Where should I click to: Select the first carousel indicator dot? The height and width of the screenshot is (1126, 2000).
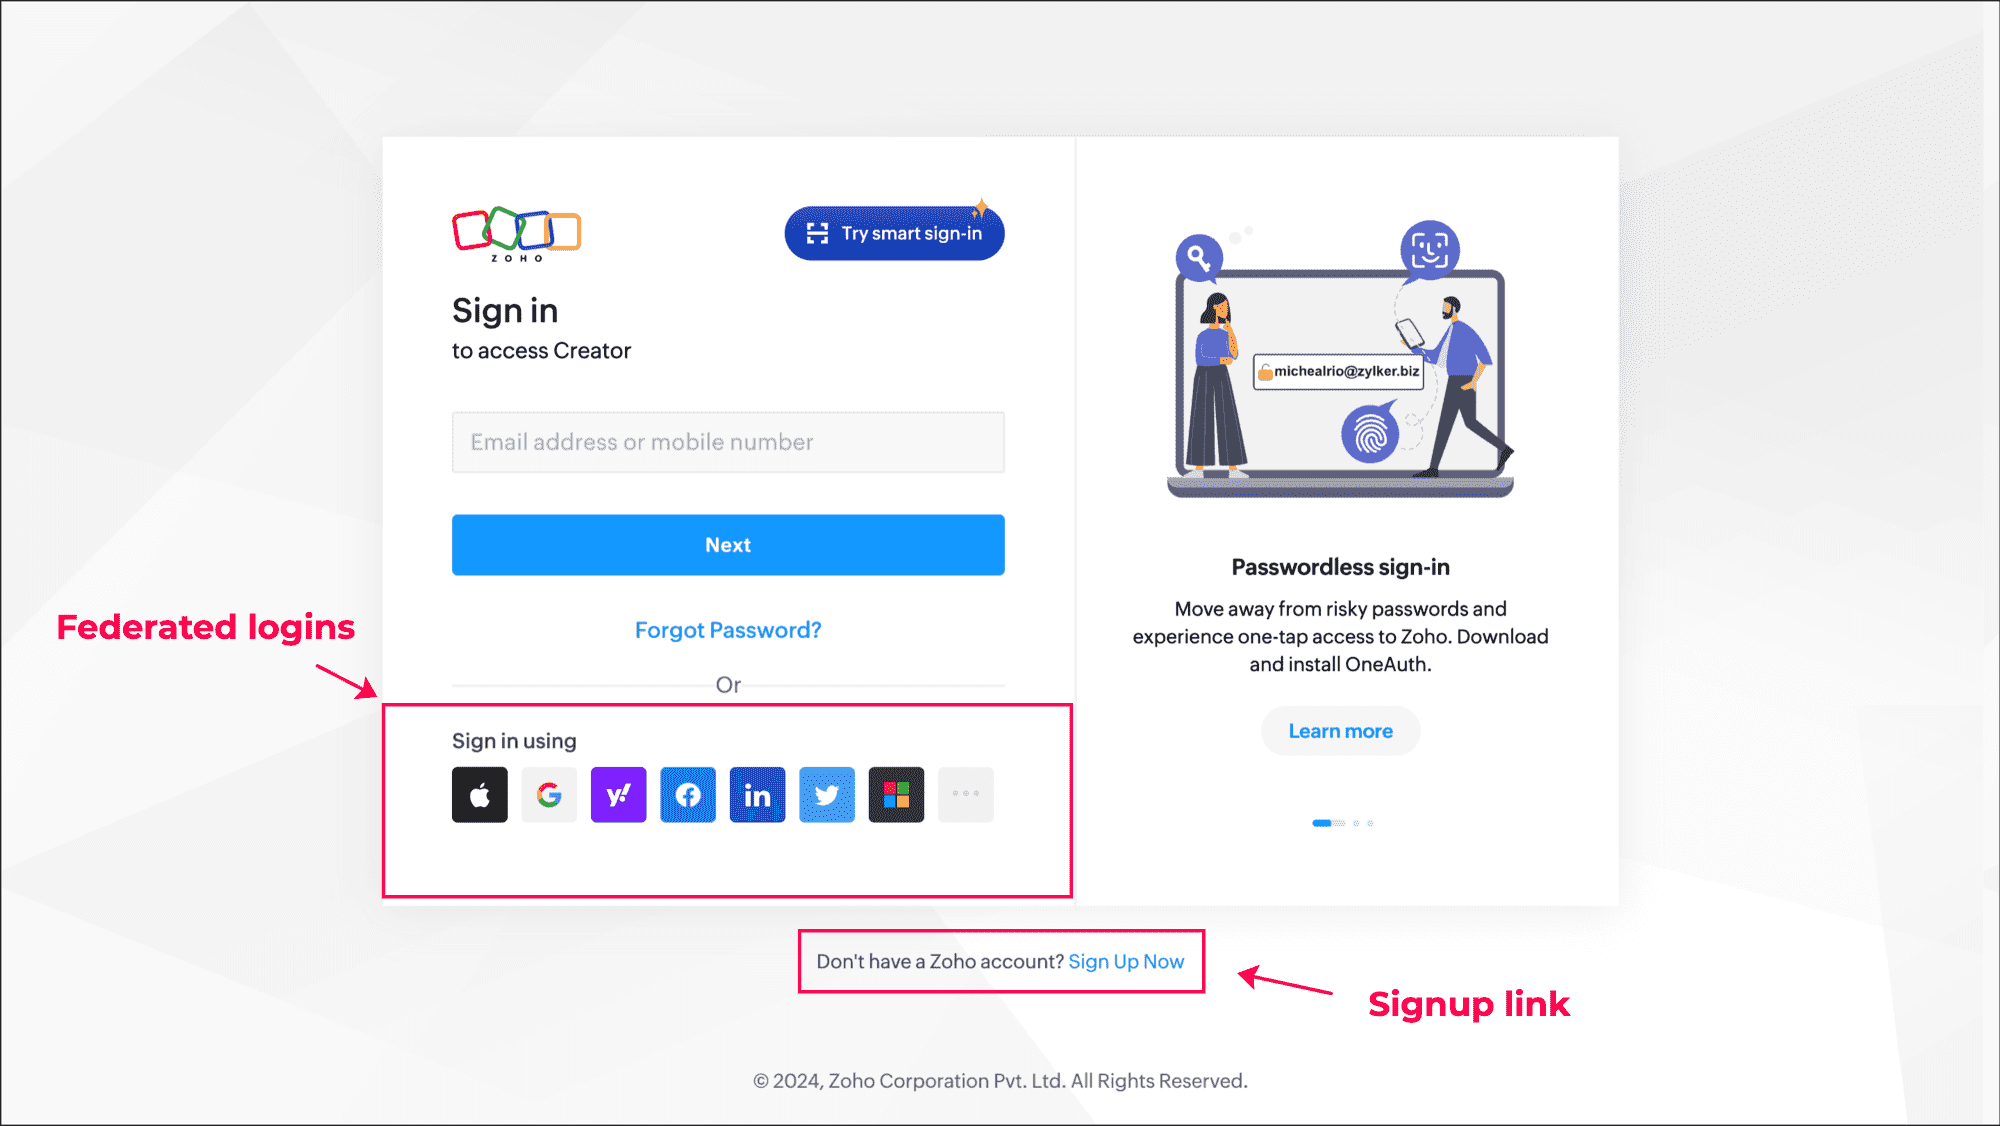coord(1328,823)
